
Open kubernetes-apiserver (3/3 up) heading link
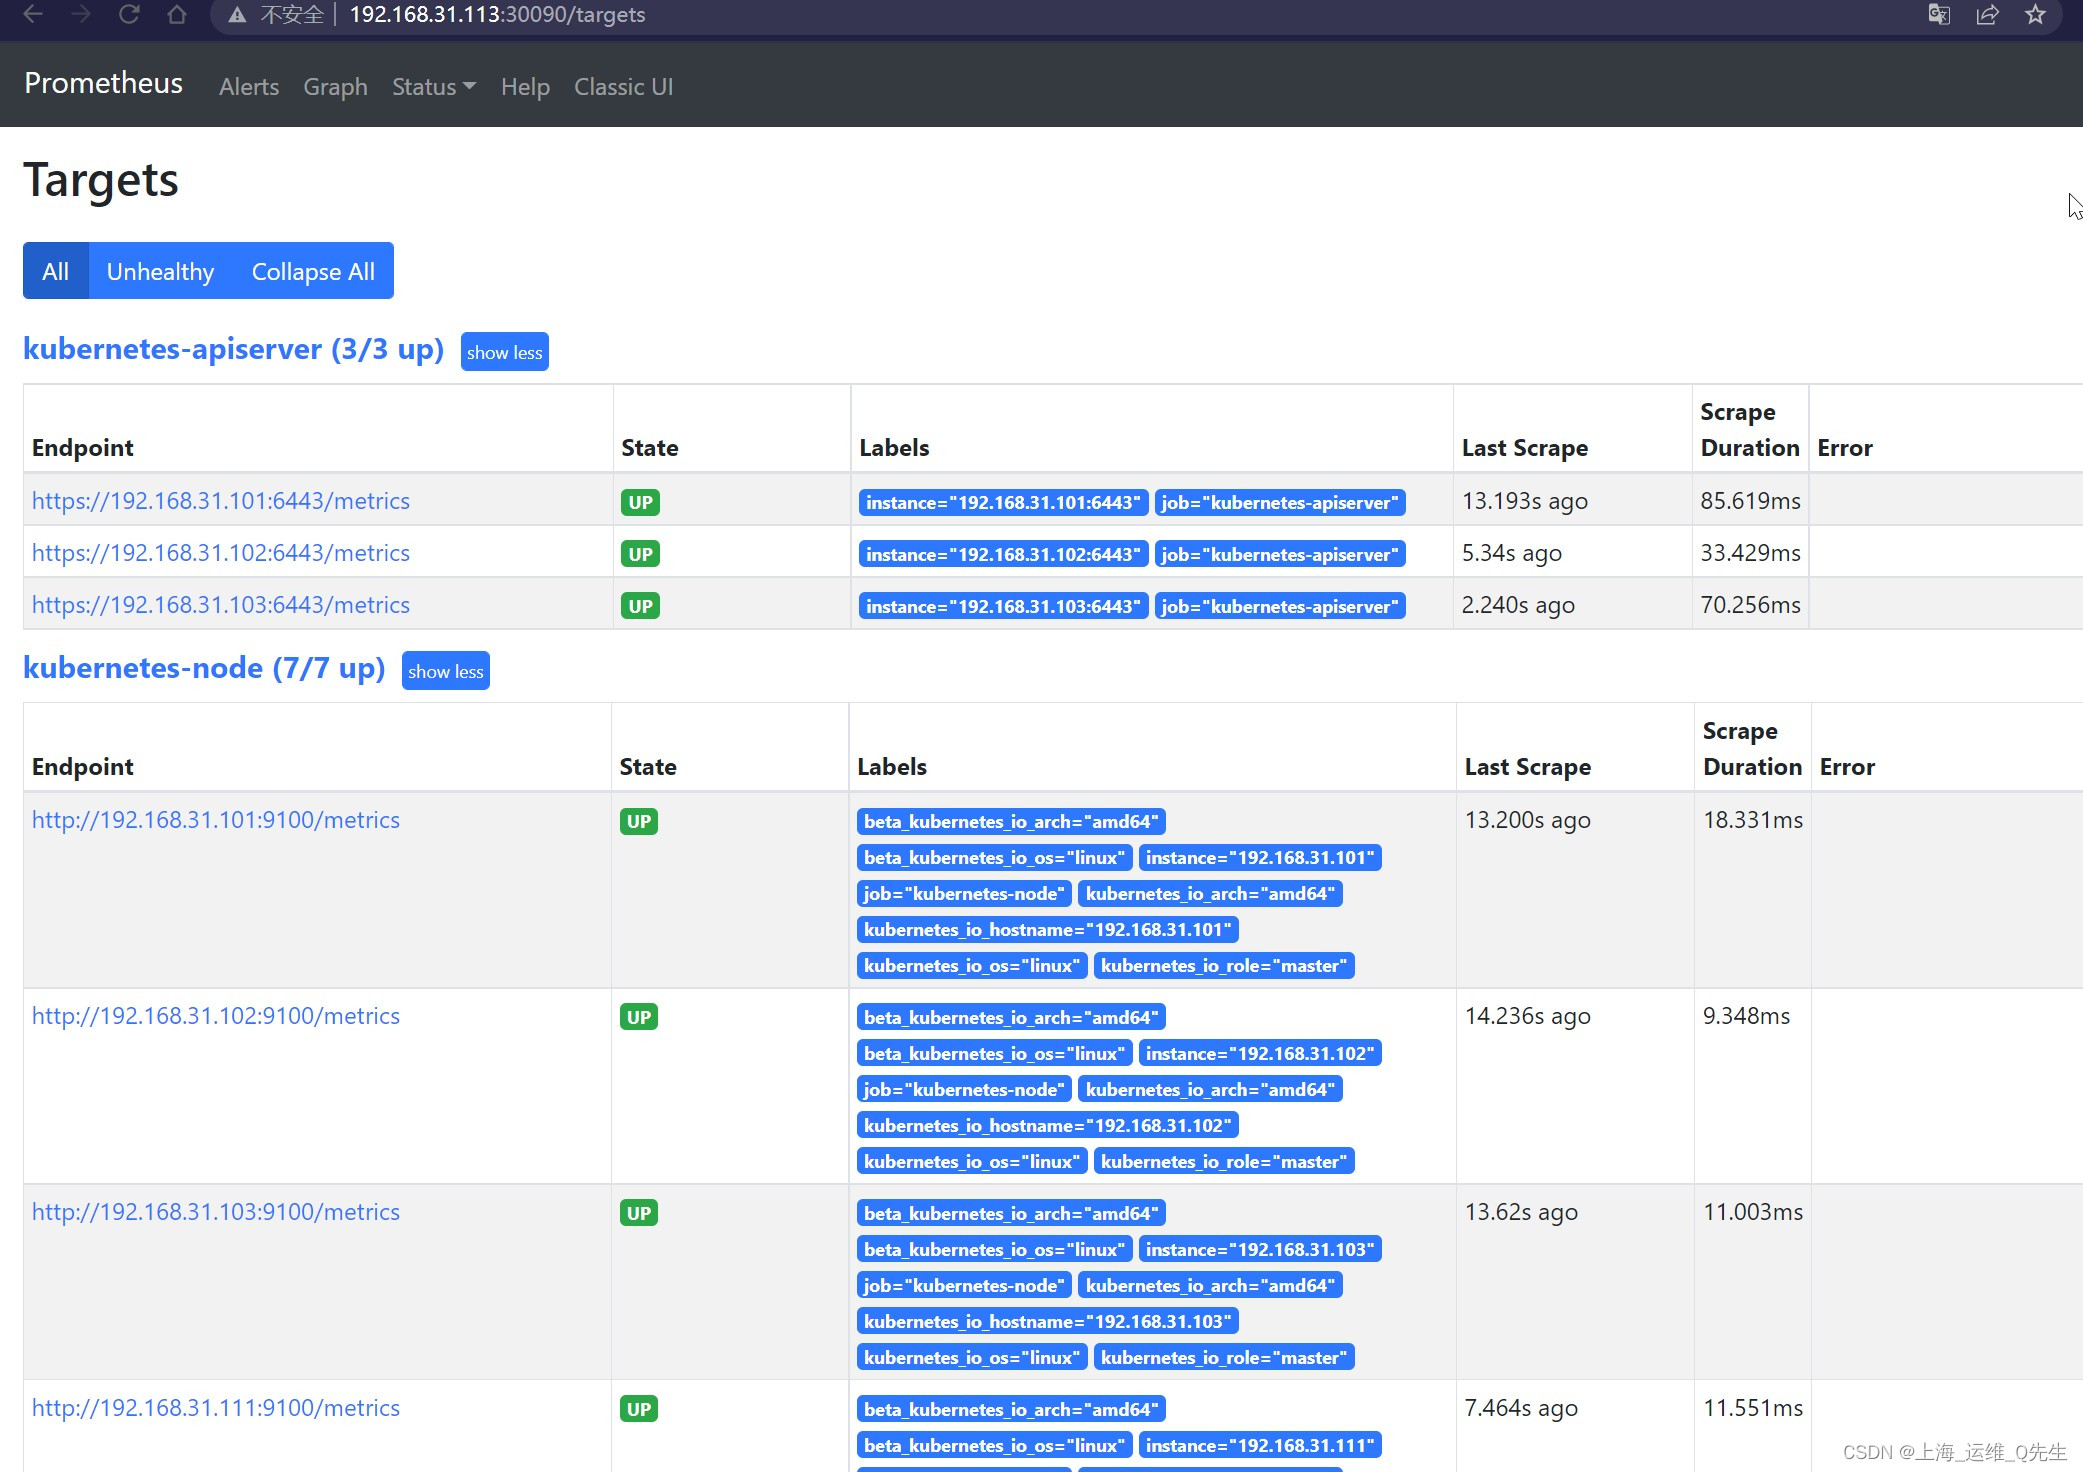[233, 349]
